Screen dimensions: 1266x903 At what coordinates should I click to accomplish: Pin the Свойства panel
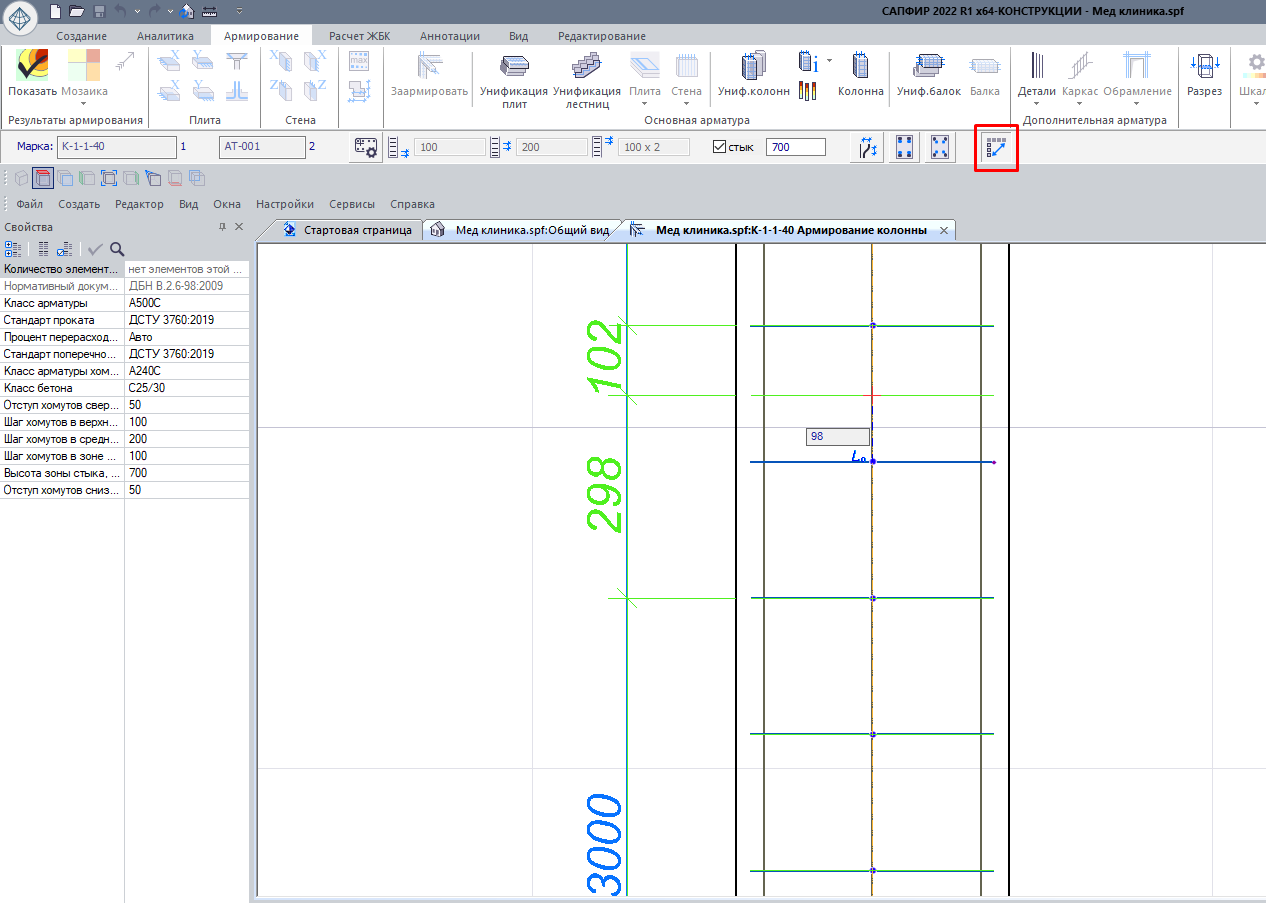point(222,227)
